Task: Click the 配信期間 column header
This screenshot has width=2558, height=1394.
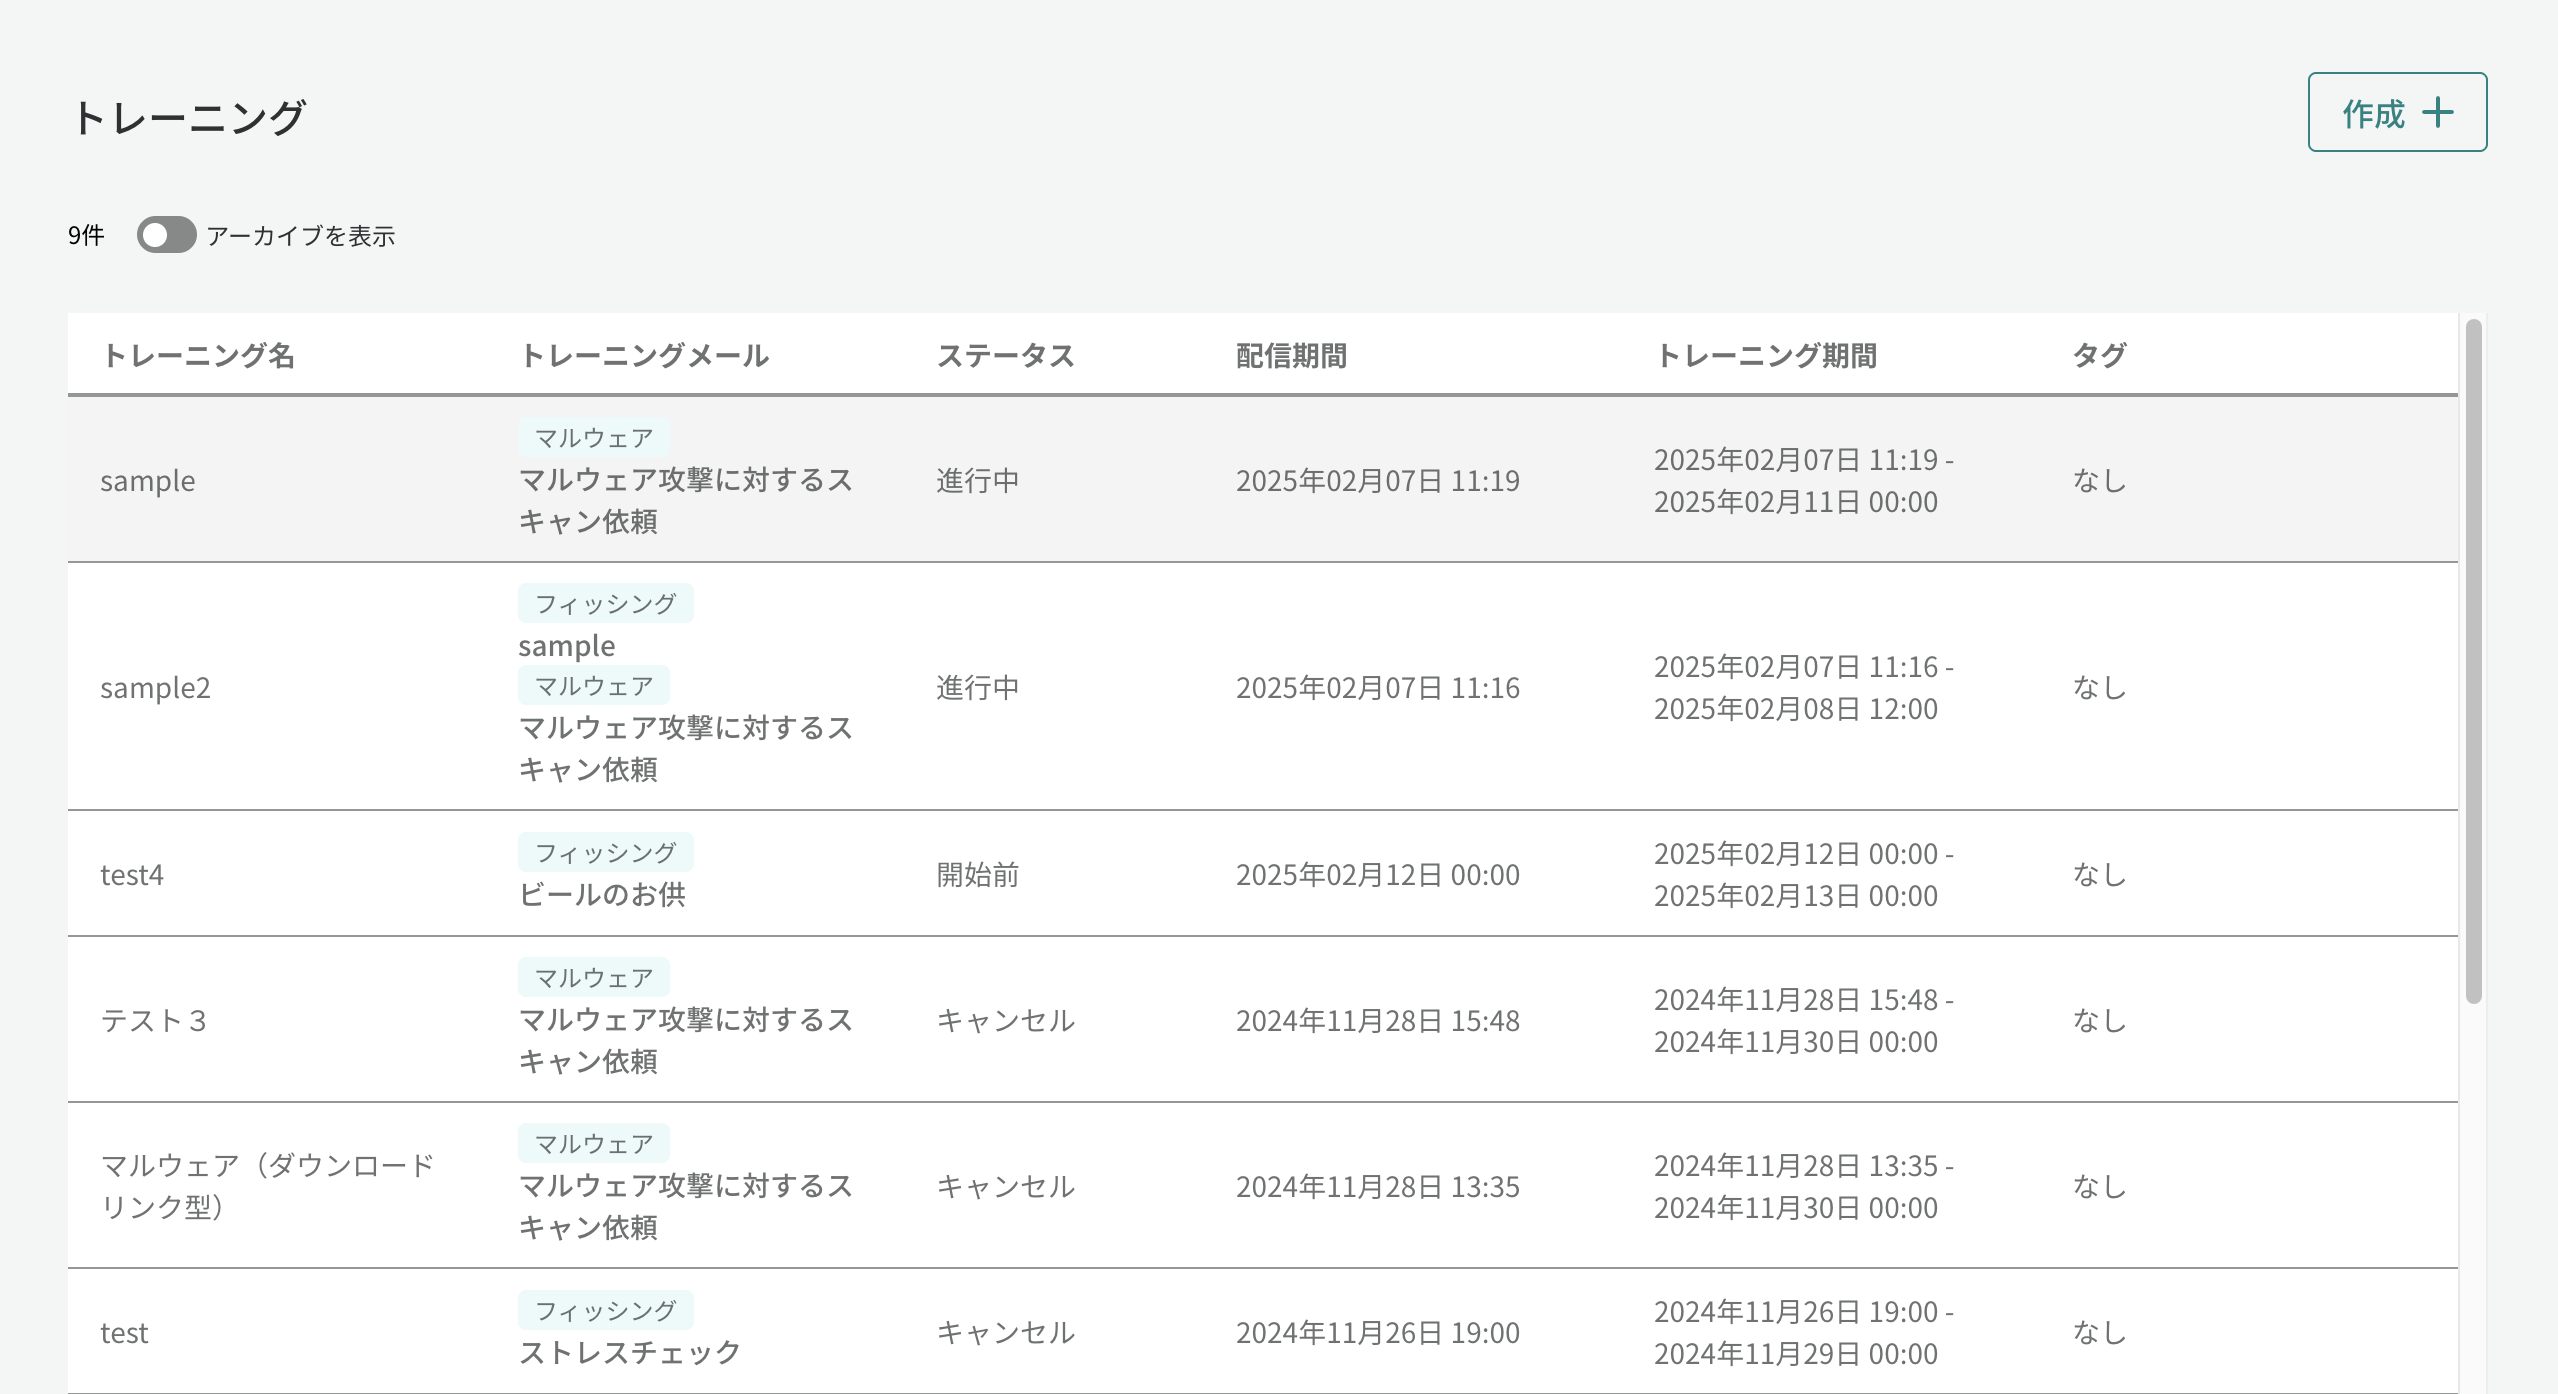Action: click(x=1291, y=355)
